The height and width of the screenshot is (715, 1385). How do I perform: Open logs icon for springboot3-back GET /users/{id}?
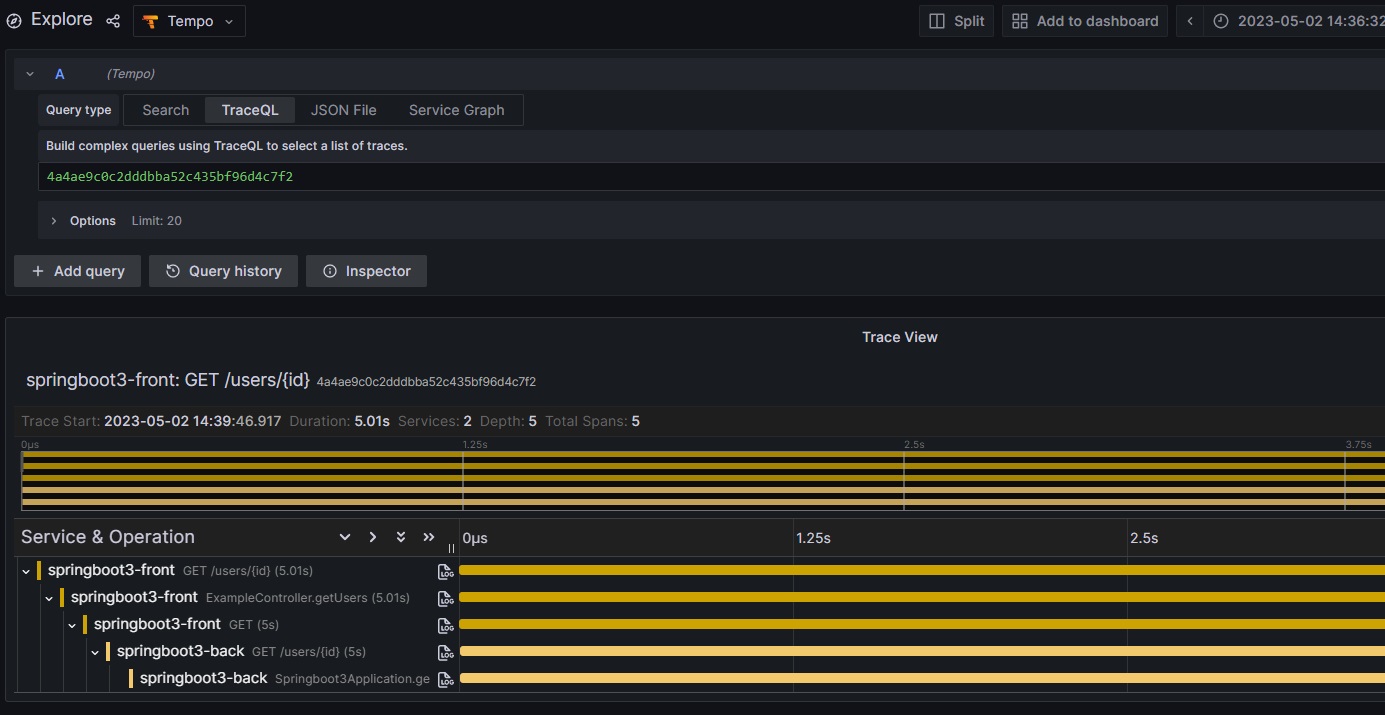[446, 653]
